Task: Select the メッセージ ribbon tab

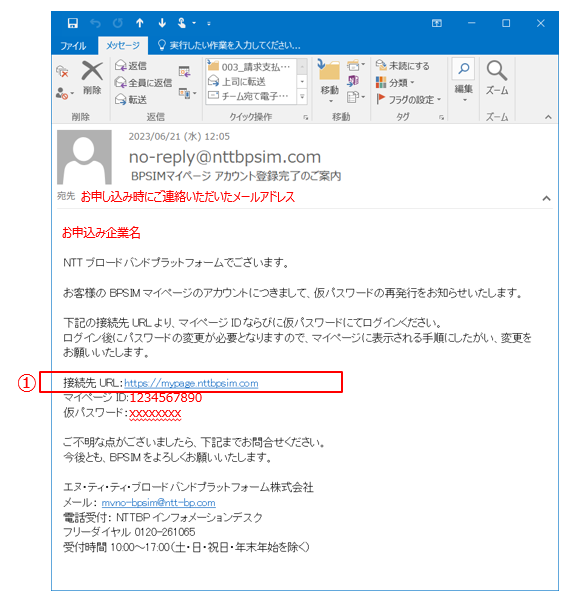Action: 123,45
